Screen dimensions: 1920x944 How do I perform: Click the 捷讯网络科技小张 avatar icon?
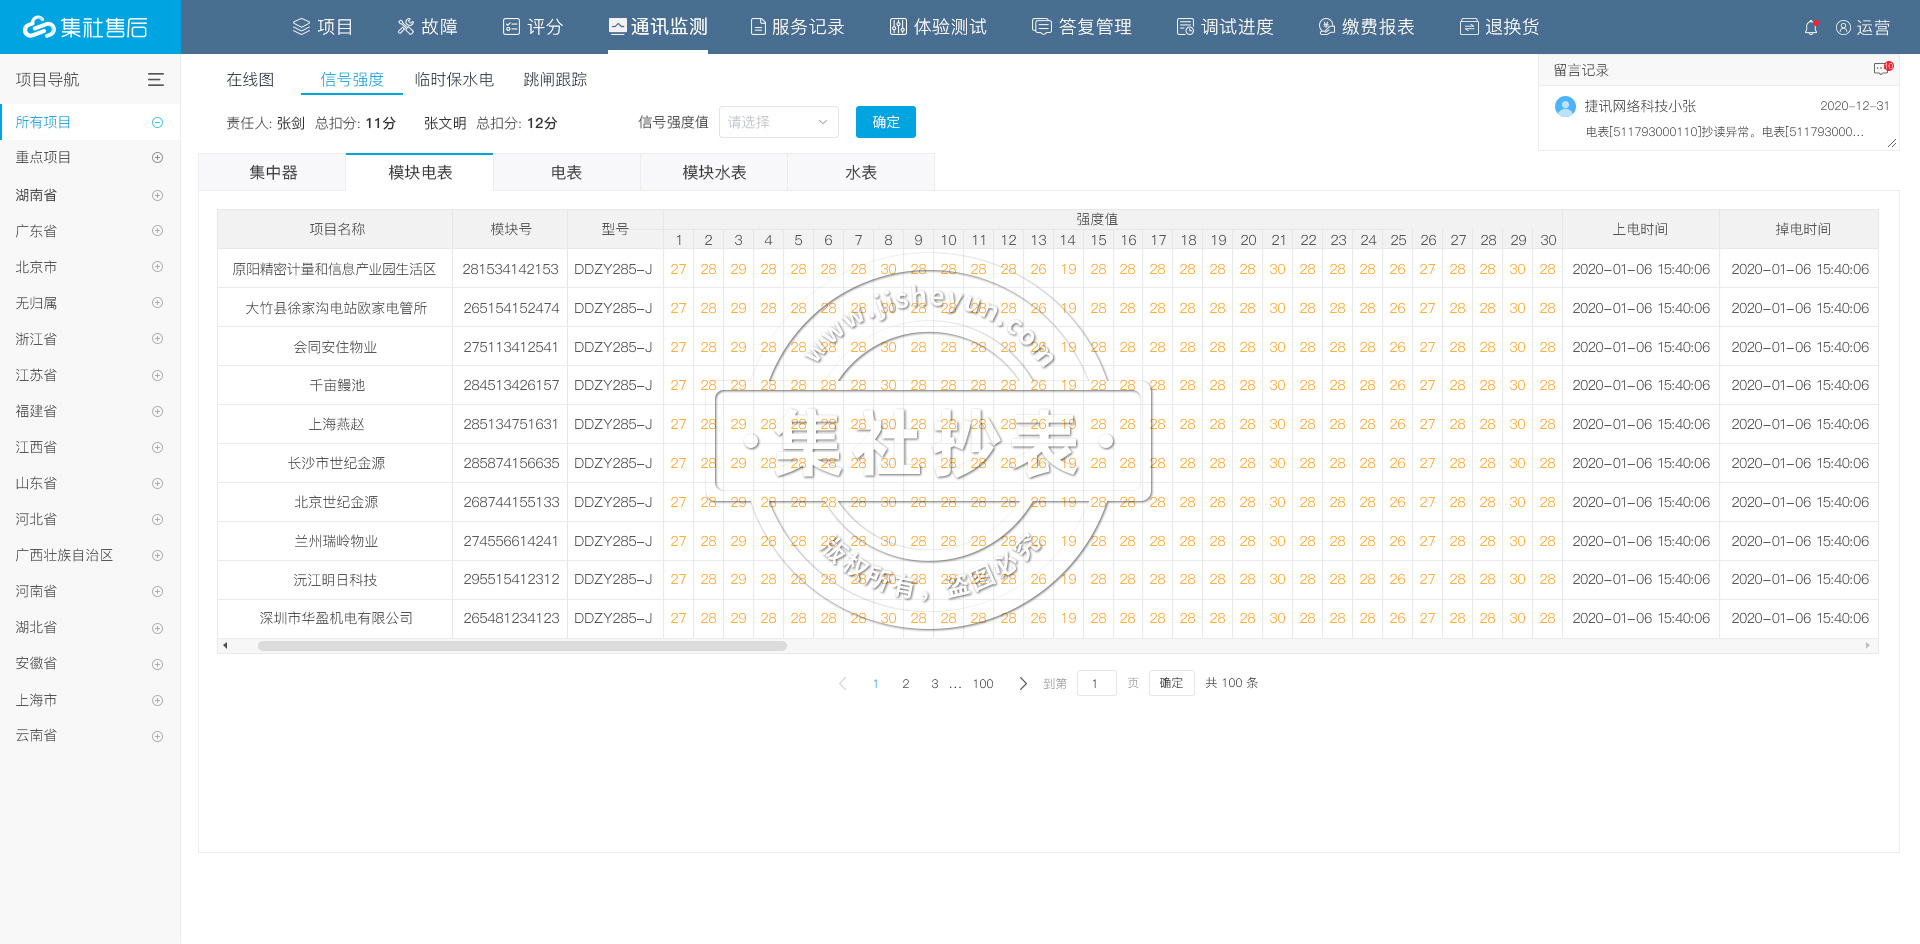click(x=1565, y=106)
